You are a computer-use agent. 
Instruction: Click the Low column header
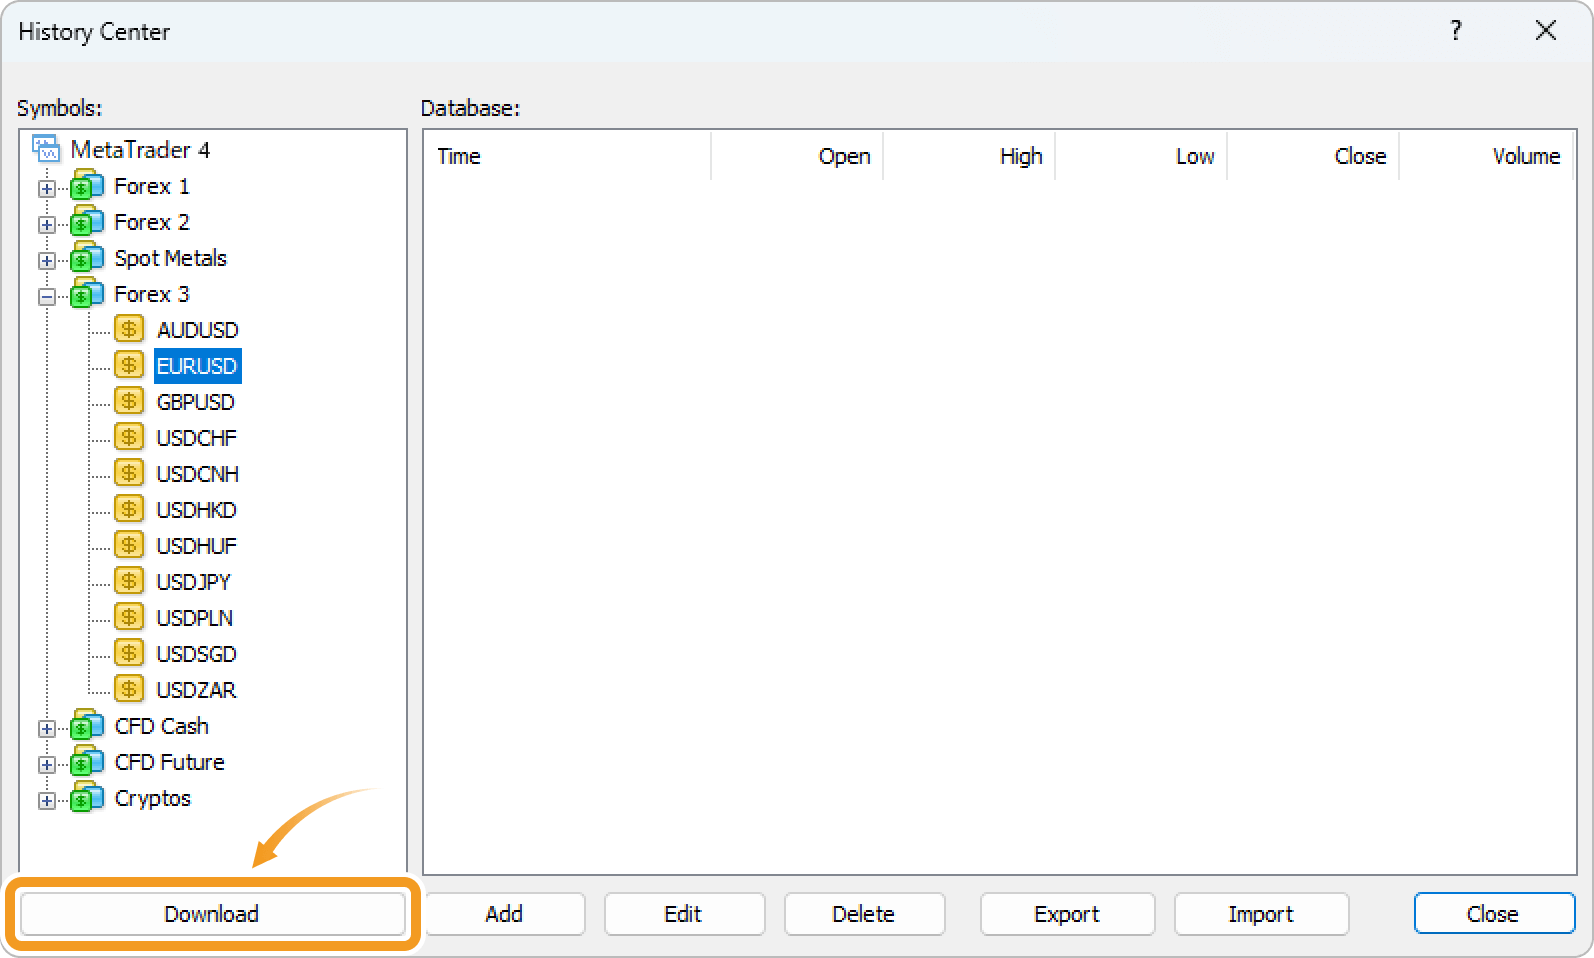click(1141, 156)
